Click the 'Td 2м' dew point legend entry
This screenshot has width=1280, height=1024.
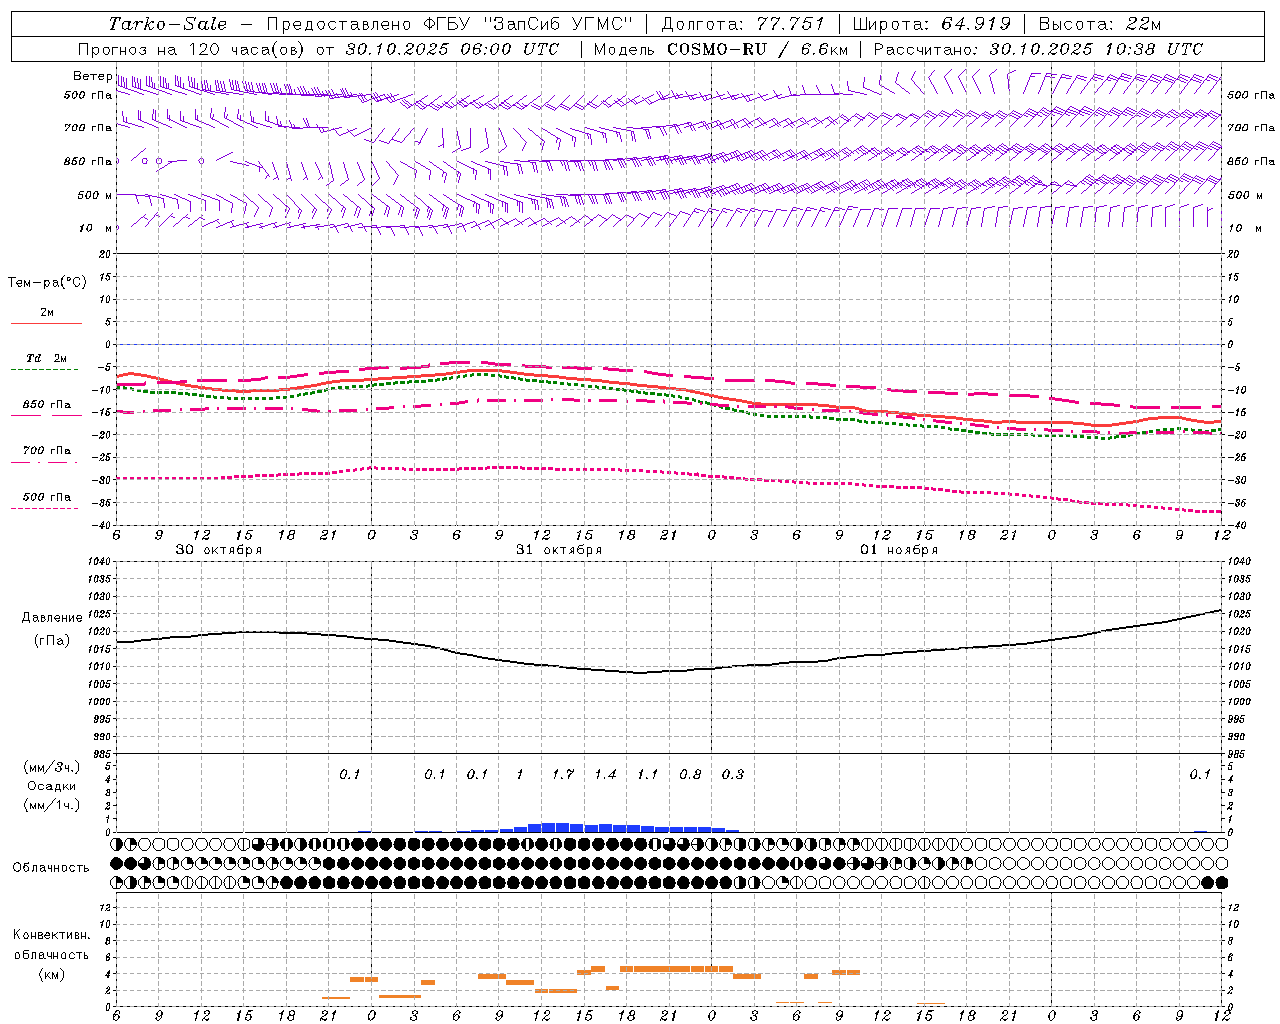(47, 358)
